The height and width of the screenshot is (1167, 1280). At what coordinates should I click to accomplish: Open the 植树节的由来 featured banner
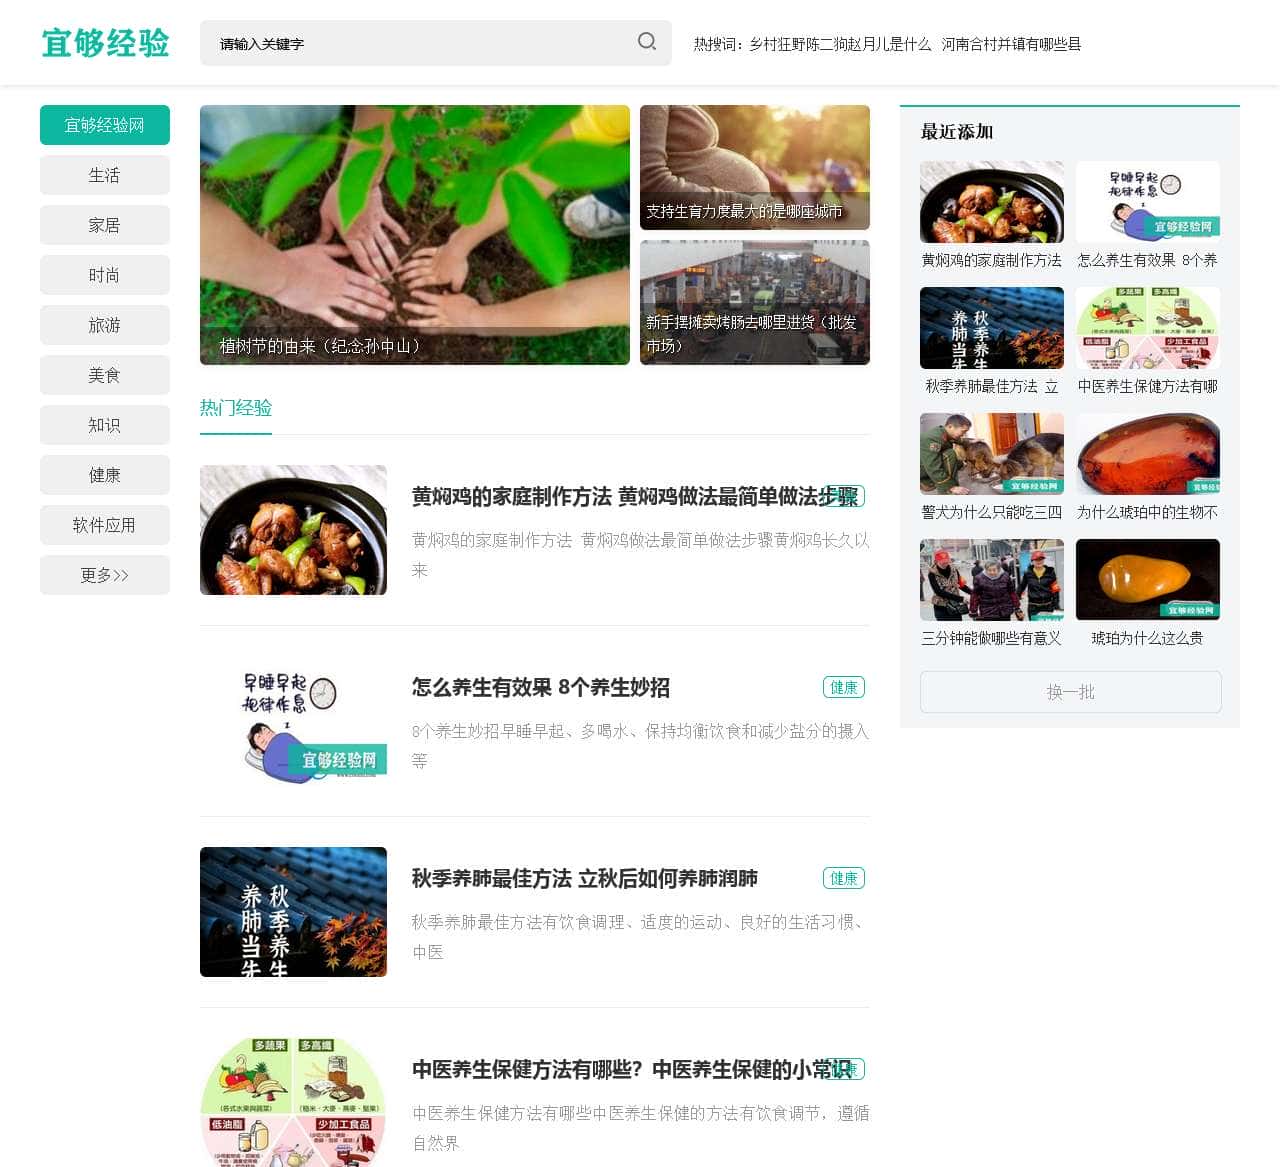[415, 235]
